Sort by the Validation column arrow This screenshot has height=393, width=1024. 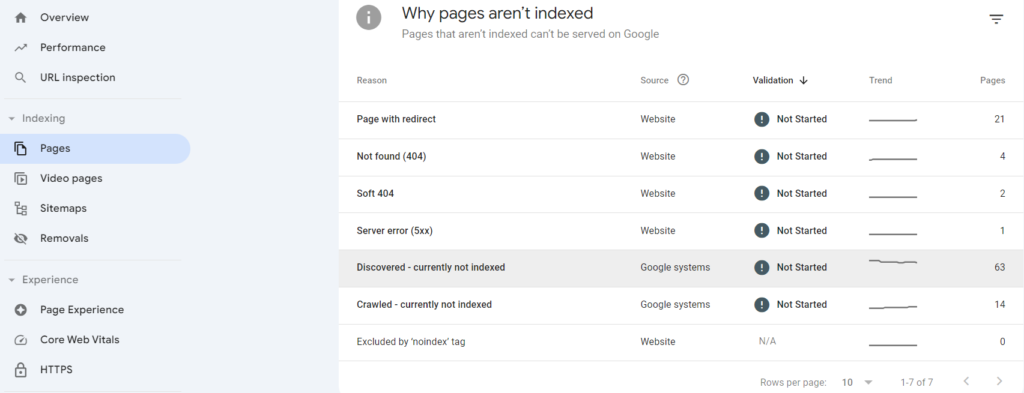803,80
